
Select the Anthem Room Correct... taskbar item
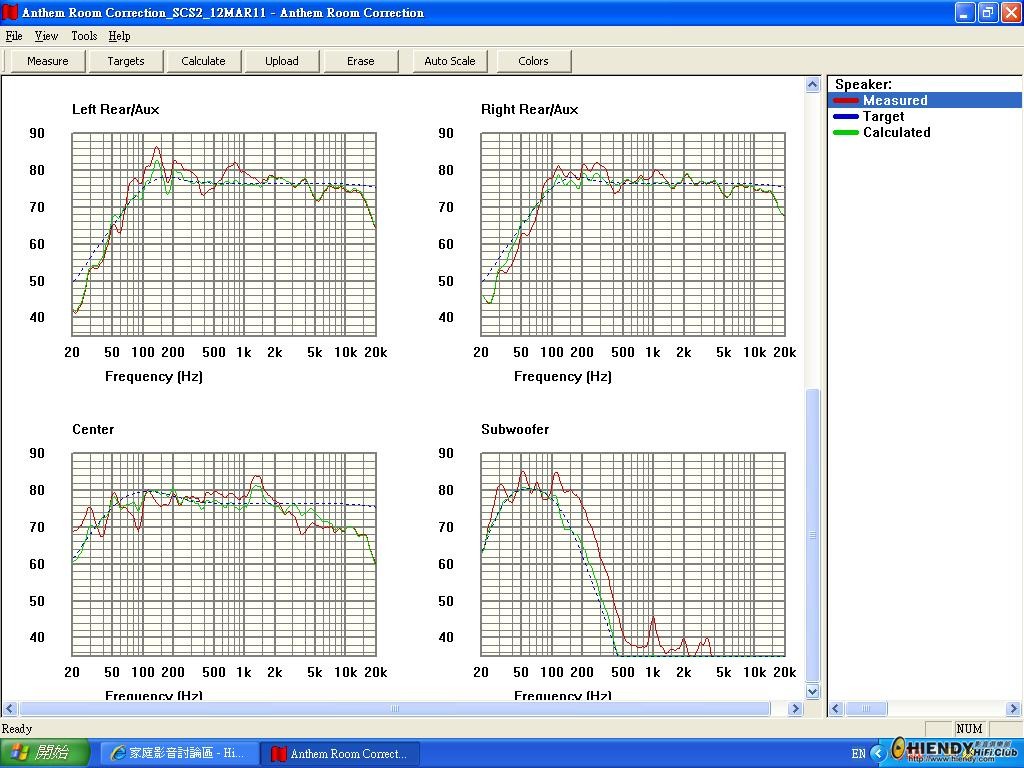click(340, 753)
